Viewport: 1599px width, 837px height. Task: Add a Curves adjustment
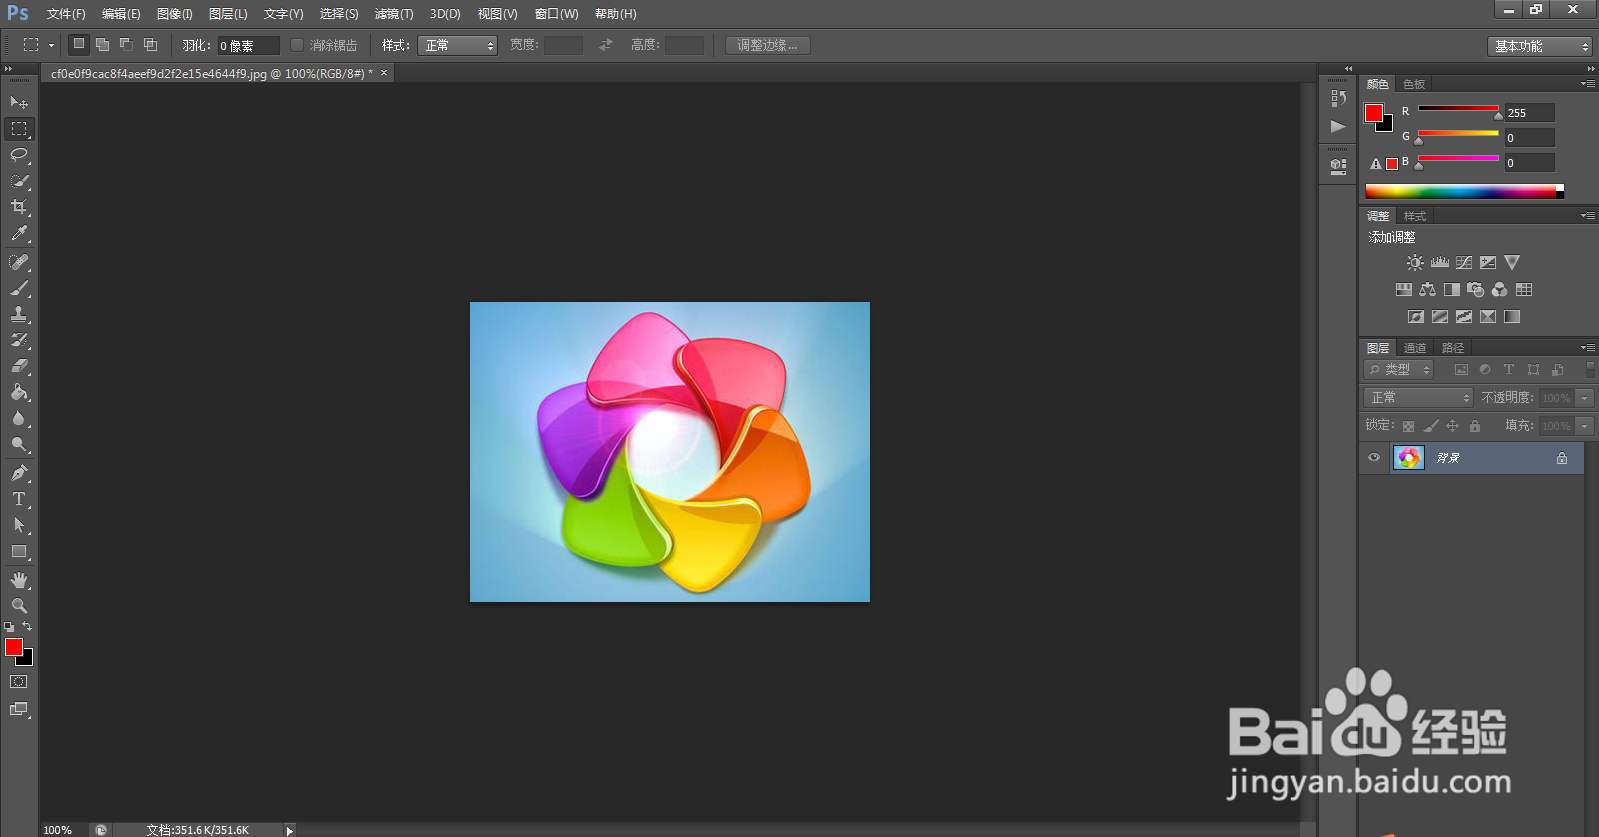coord(1464,263)
